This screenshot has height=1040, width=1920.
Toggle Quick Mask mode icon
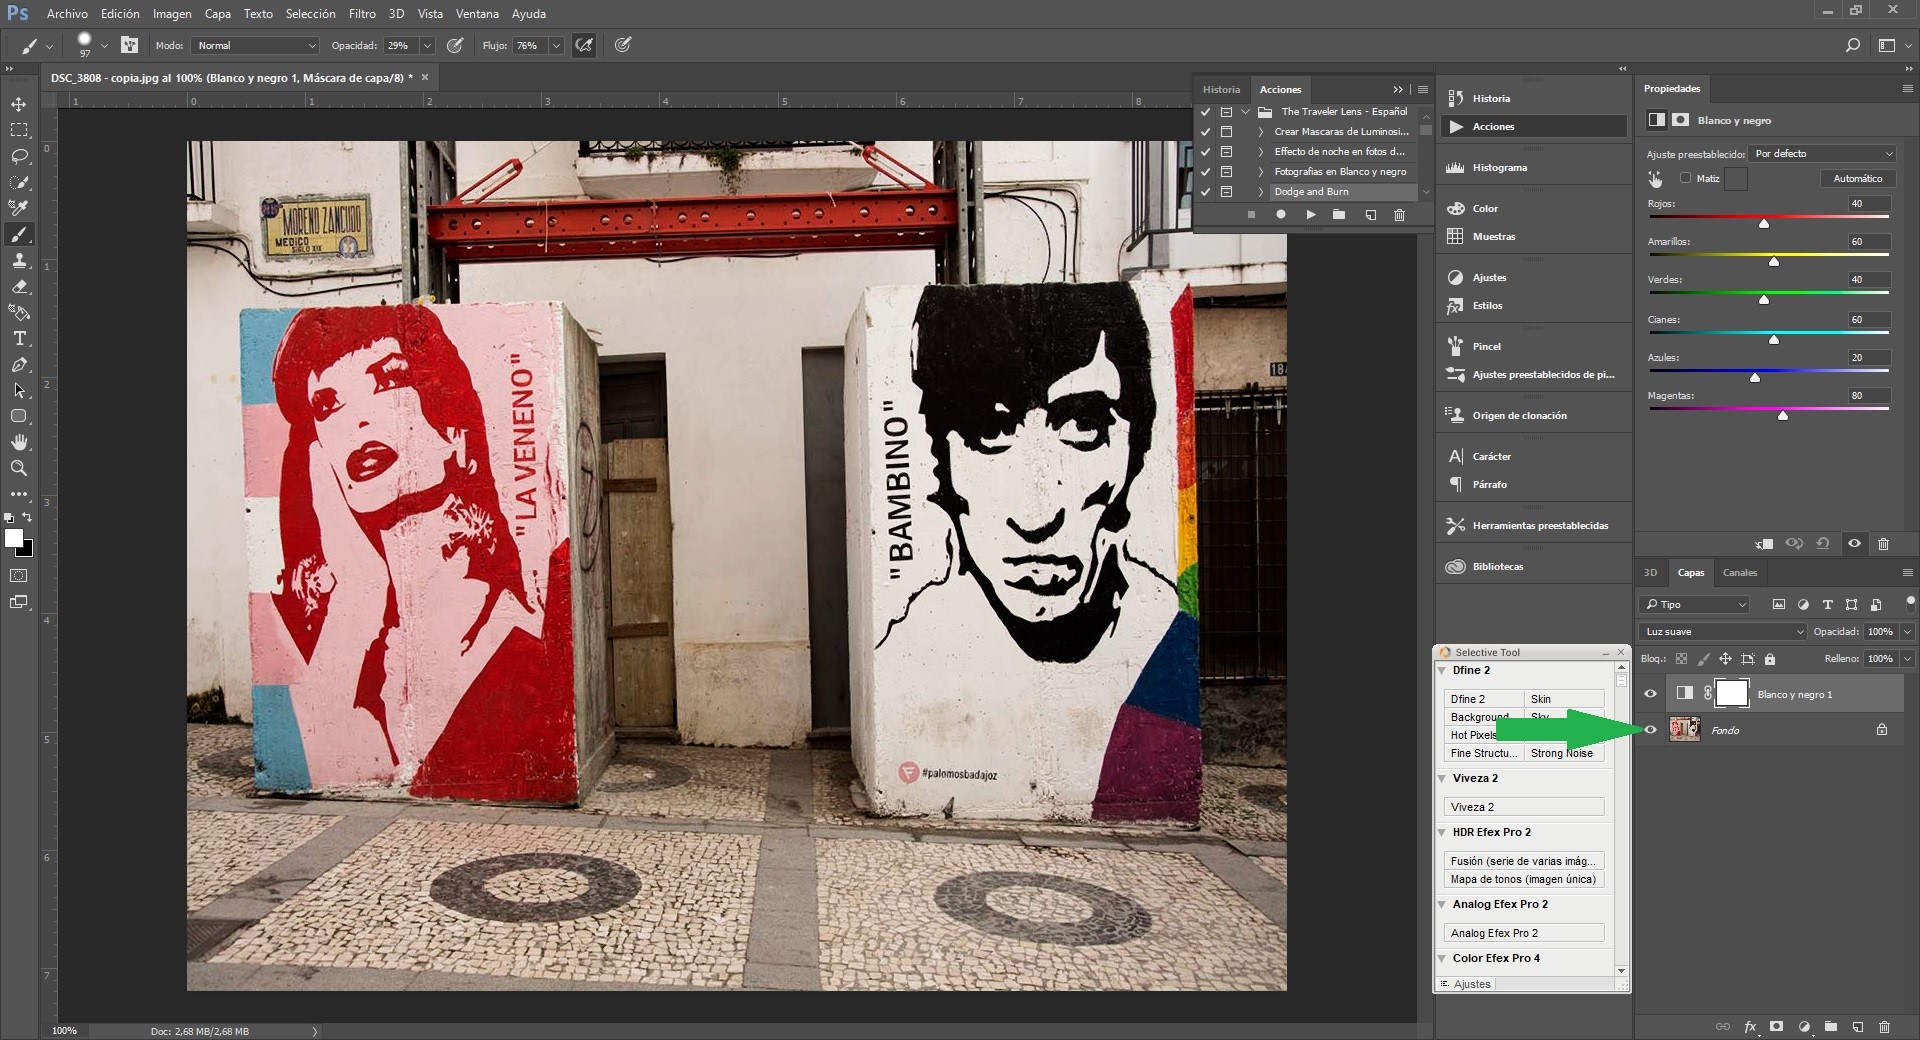coord(19,576)
